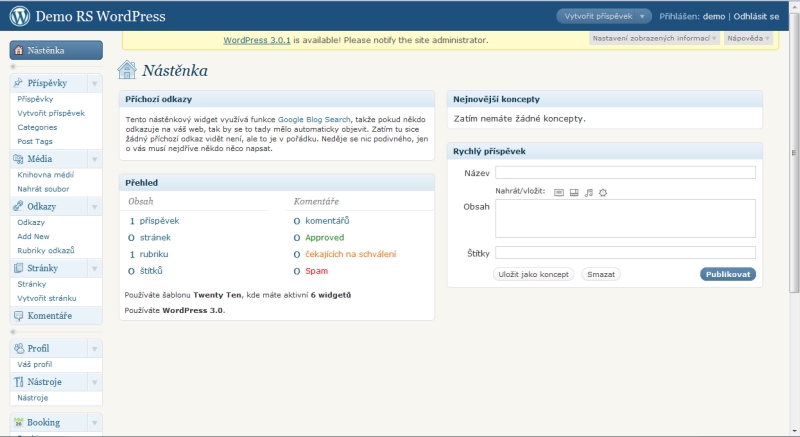
Task: Click the Příchozí odkazy widget header
Action: [x=277, y=99]
